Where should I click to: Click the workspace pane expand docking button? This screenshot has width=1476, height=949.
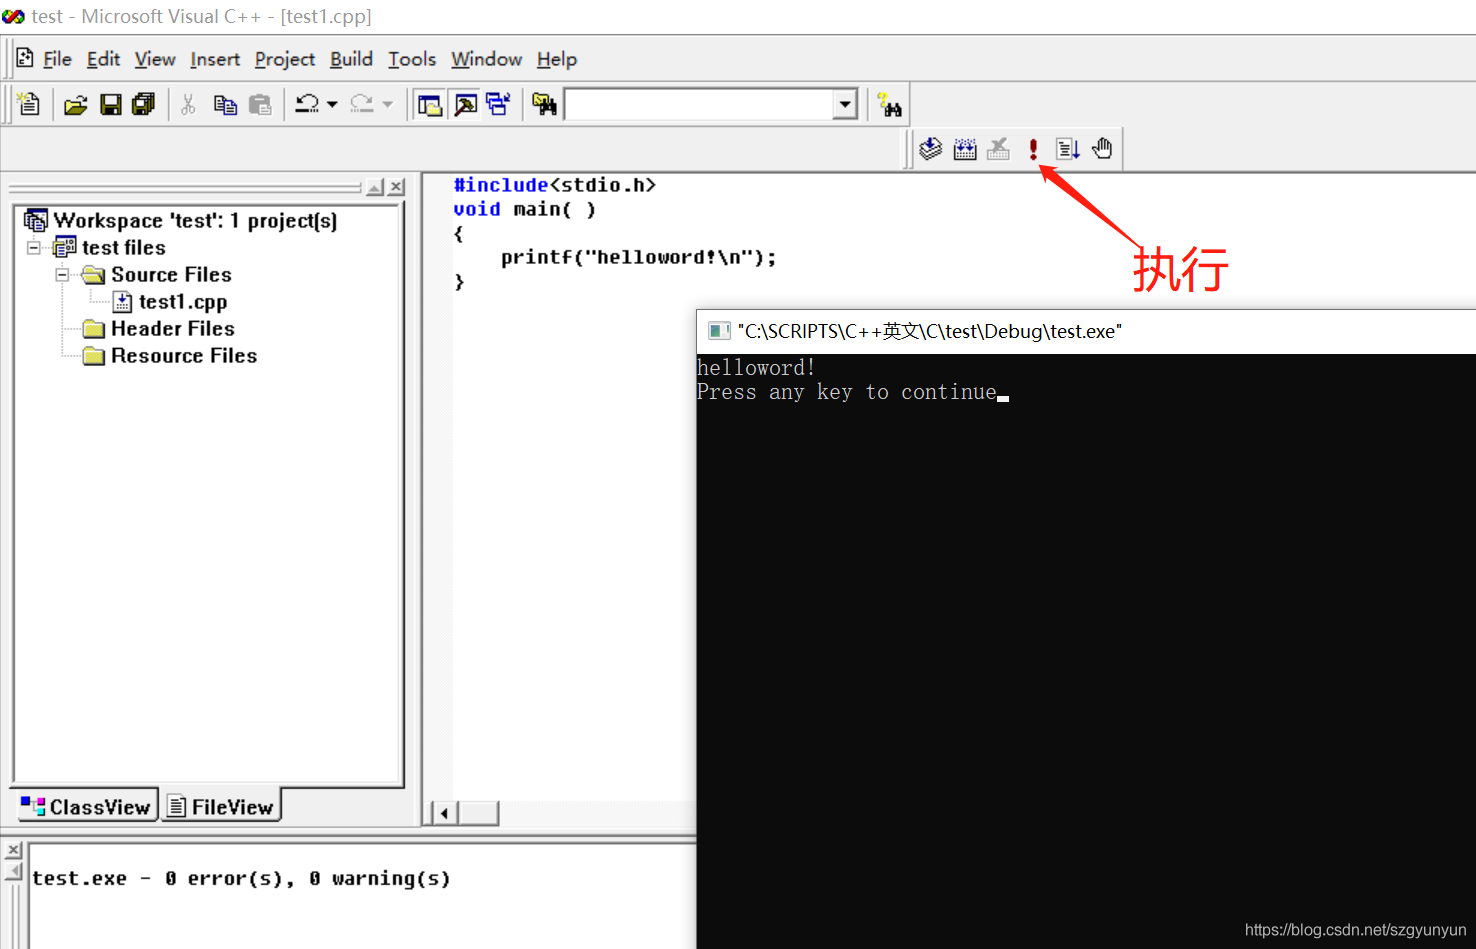pos(375,187)
